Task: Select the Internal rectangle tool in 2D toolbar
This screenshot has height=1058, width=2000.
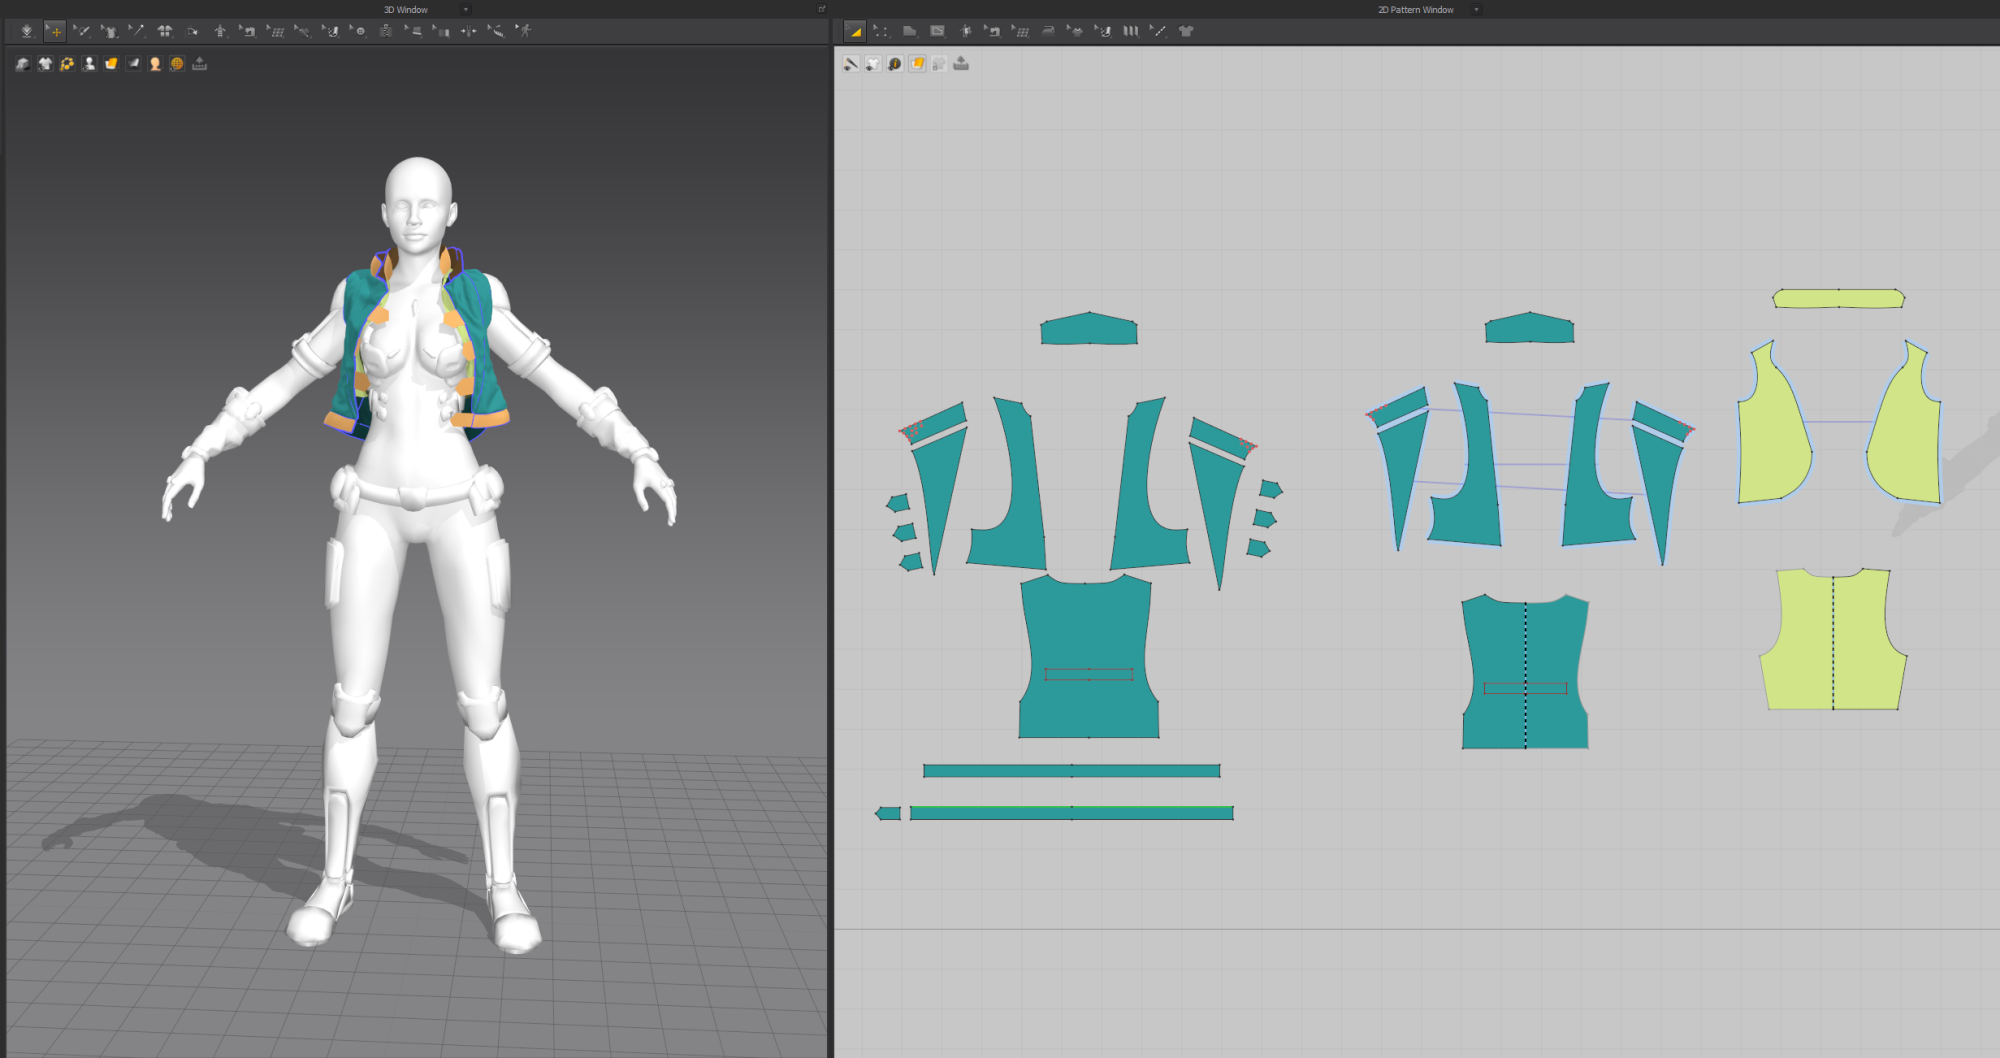Action: click(x=937, y=32)
